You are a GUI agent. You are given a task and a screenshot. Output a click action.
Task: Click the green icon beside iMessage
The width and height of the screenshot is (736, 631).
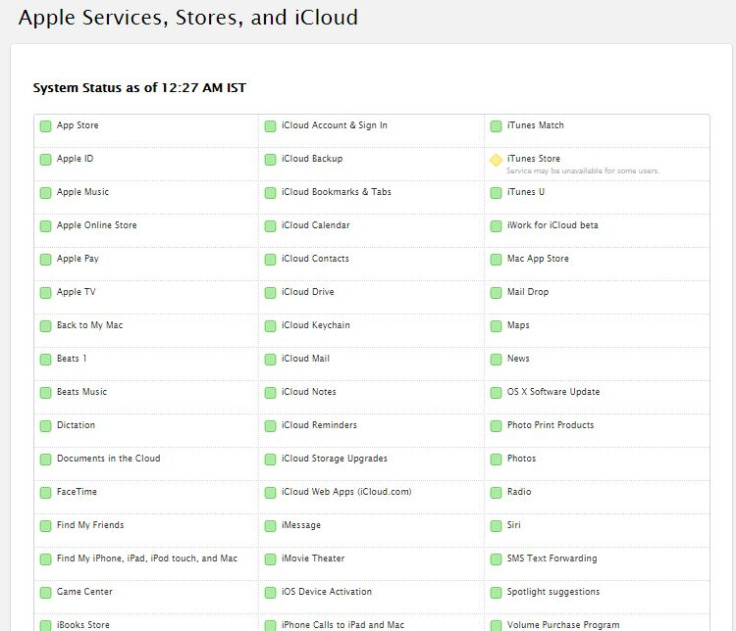270,526
